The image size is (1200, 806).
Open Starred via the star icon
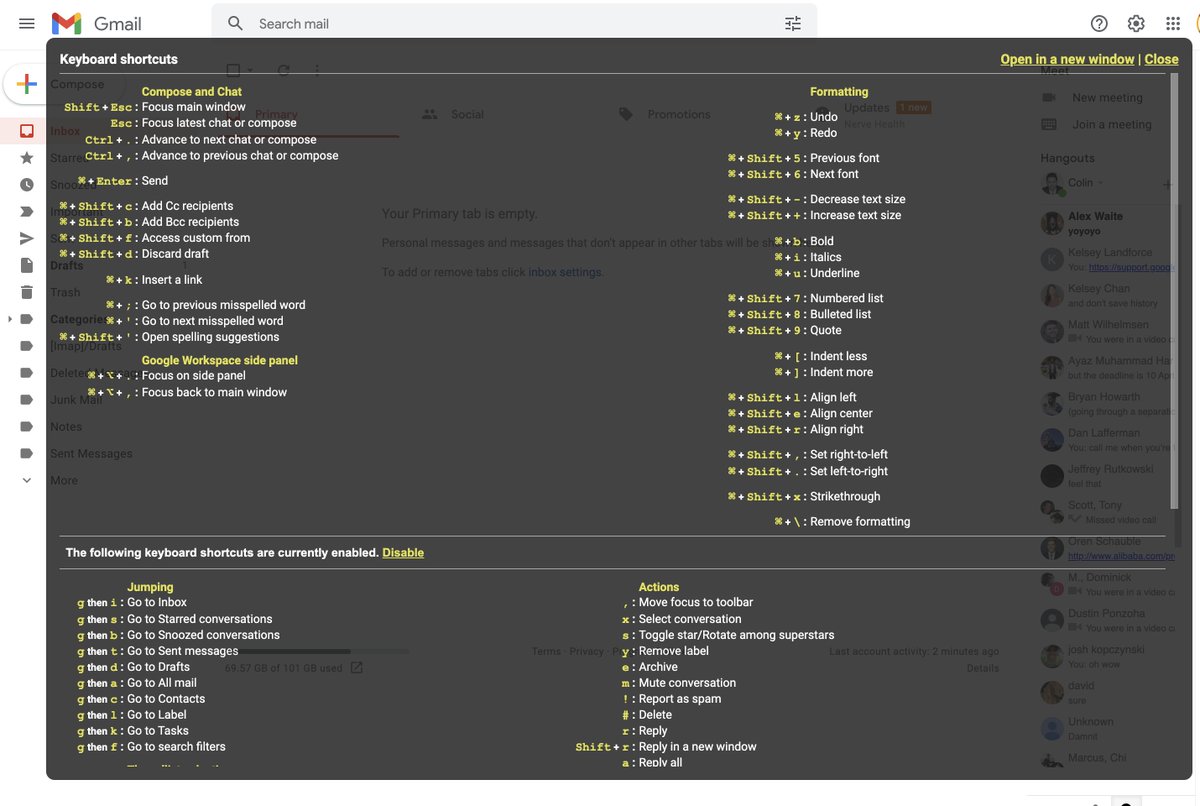point(27,158)
